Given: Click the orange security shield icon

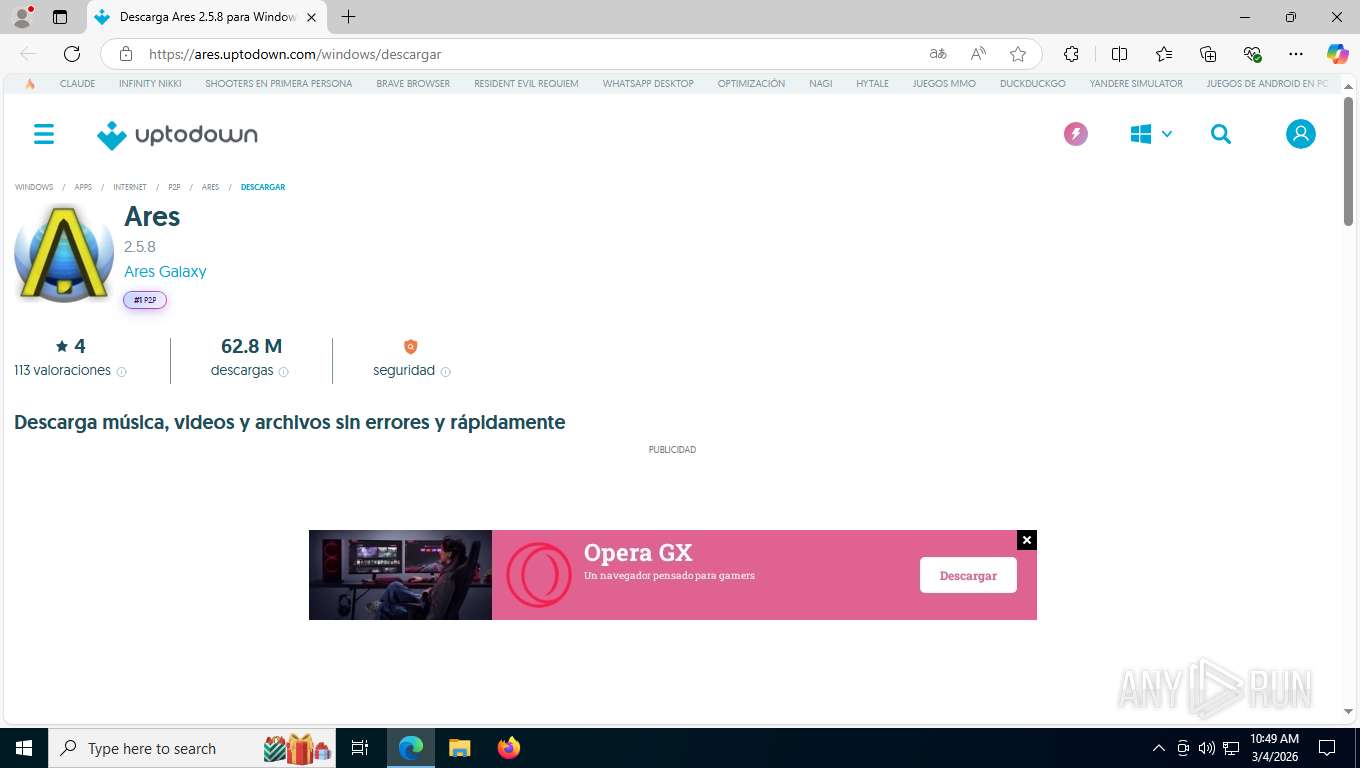Looking at the screenshot, I should coord(410,347).
